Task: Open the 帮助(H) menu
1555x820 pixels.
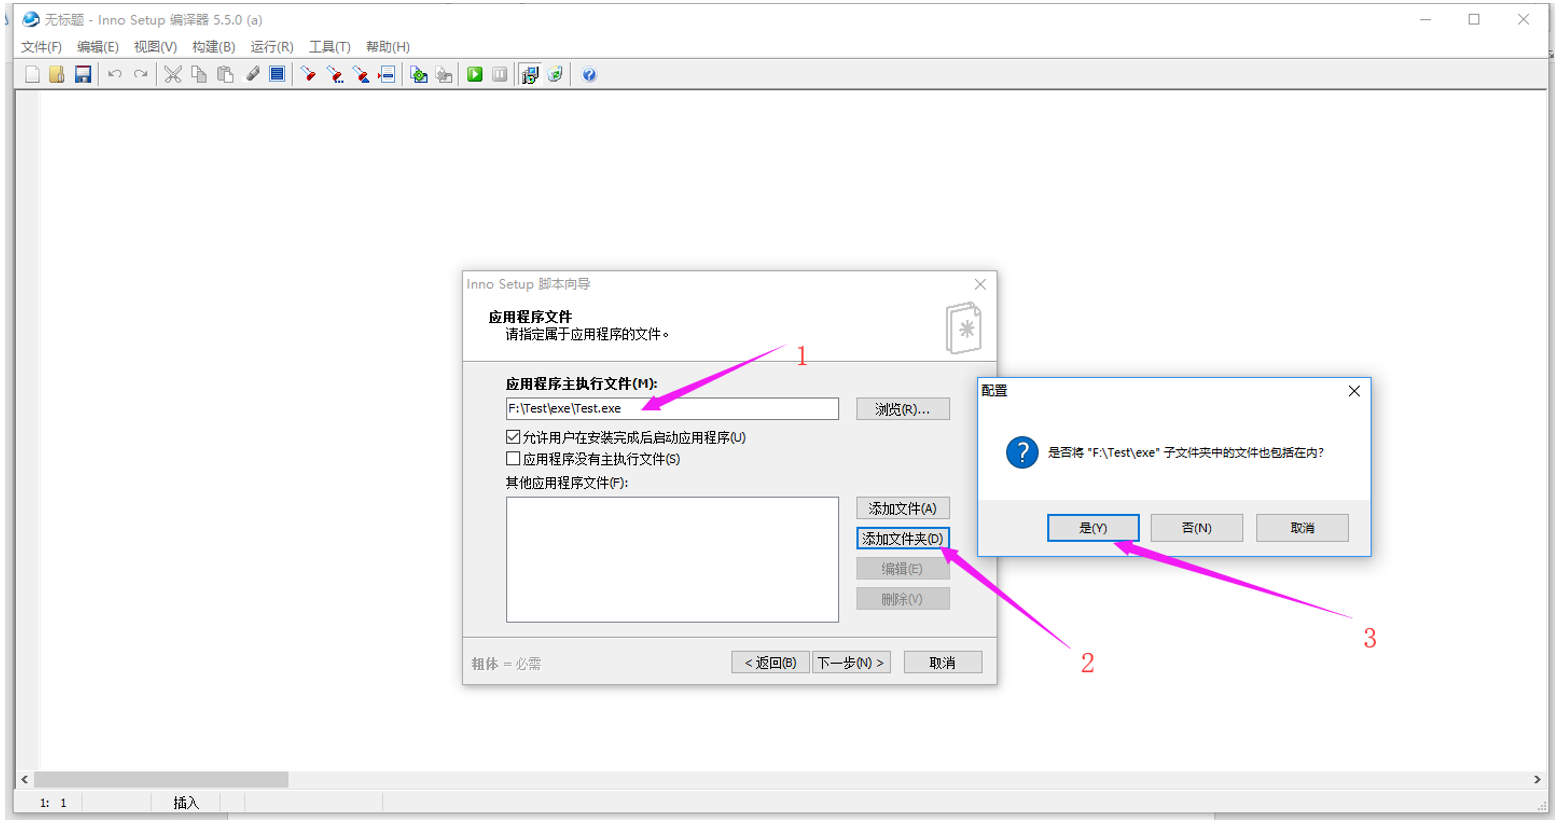Action: click(x=388, y=47)
